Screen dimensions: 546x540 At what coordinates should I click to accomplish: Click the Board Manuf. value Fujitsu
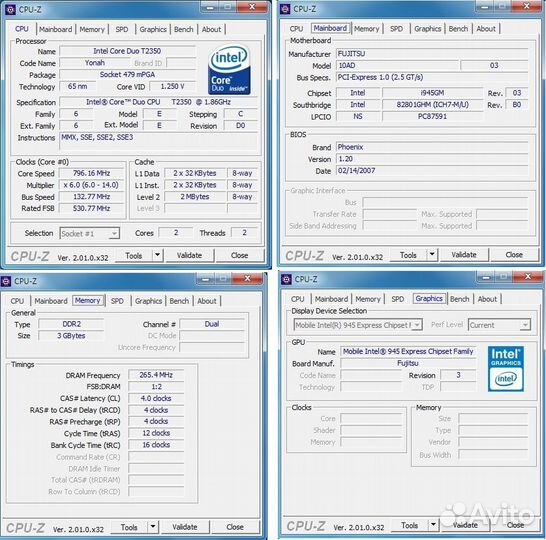[408, 363]
